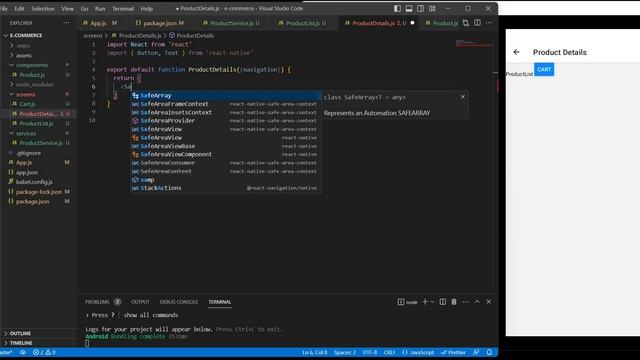Open terminal panel more actions
Image resolution: width=640 pixels, height=360 pixels.
[466, 302]
